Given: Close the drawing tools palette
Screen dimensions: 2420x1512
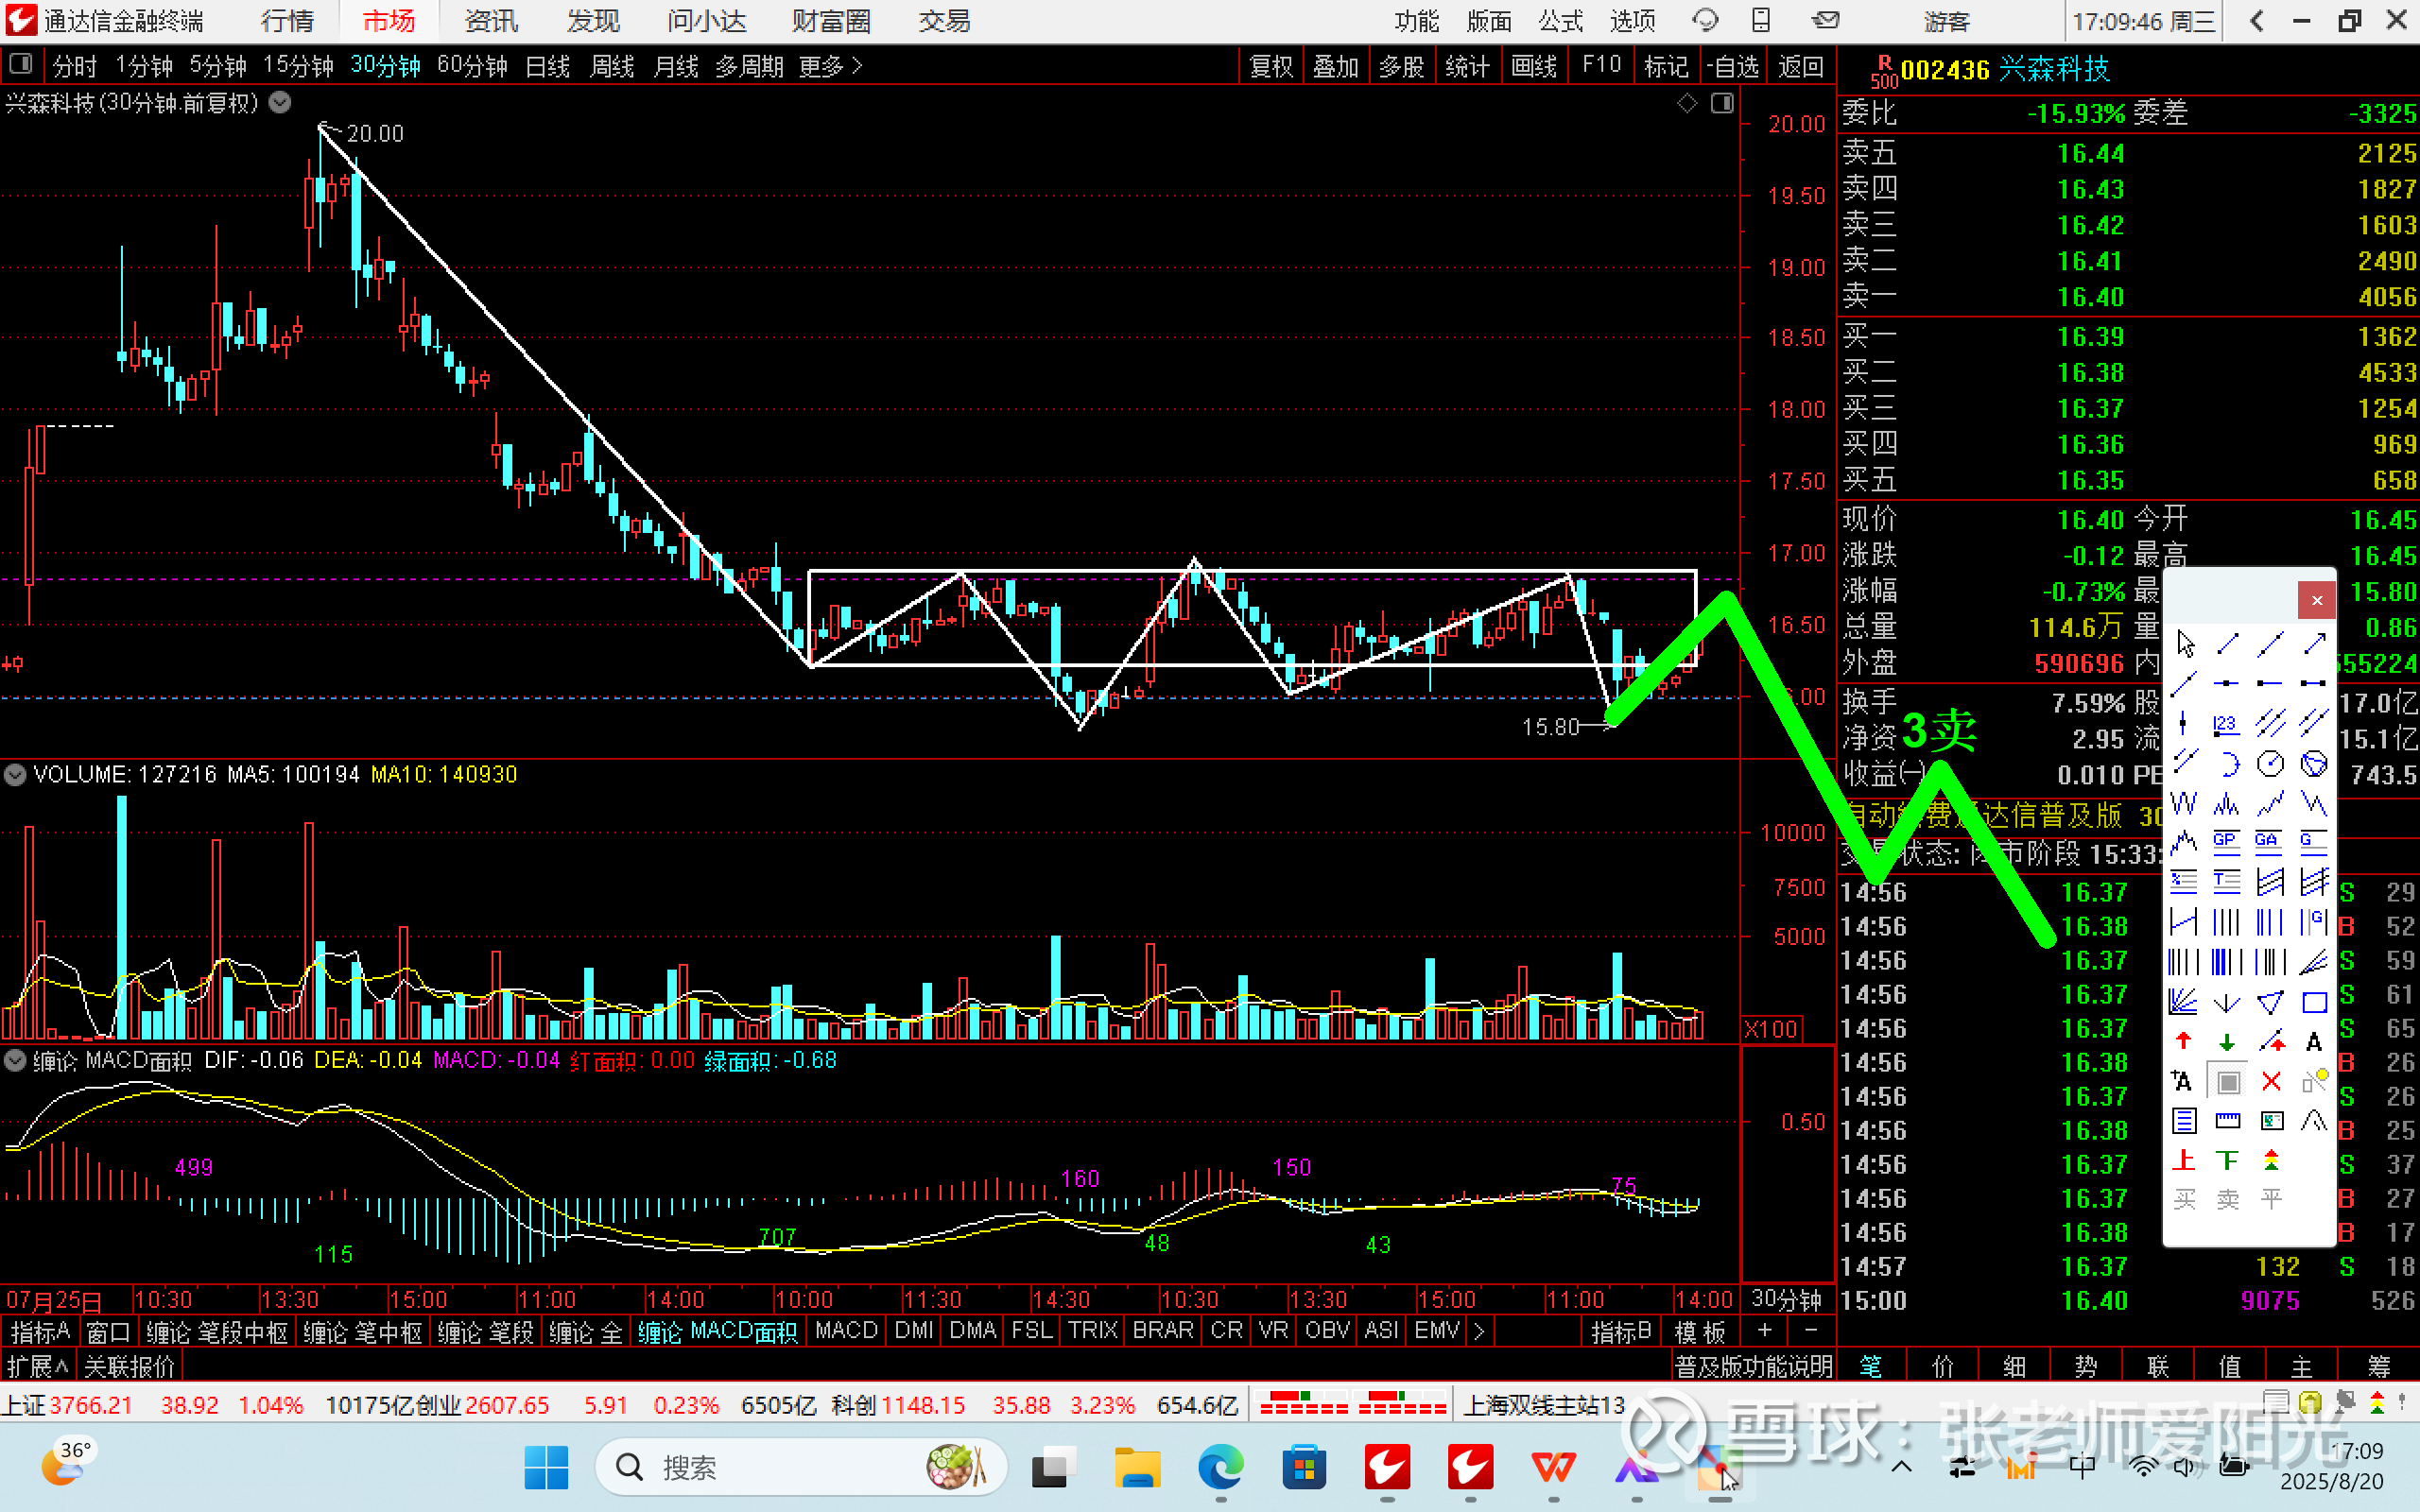Looking at the screenshot, I should (2316, 600).
